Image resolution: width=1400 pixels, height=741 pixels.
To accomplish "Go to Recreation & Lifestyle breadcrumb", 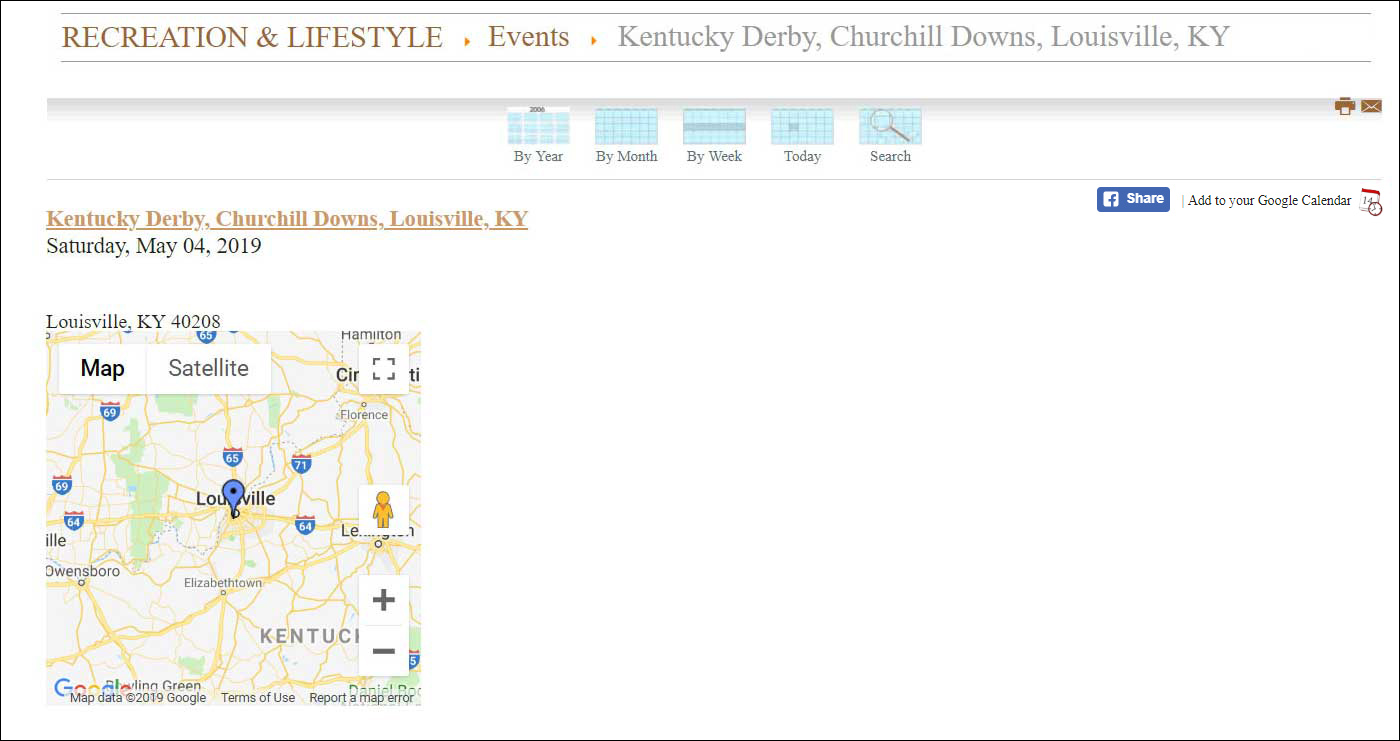I will [x=252, y=38].
